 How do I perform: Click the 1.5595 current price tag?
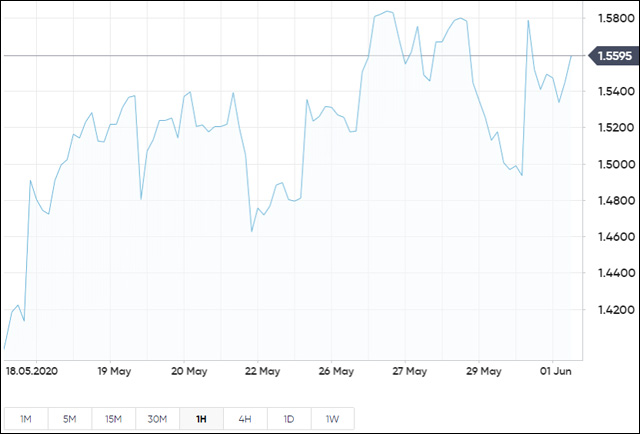point(614,56)
